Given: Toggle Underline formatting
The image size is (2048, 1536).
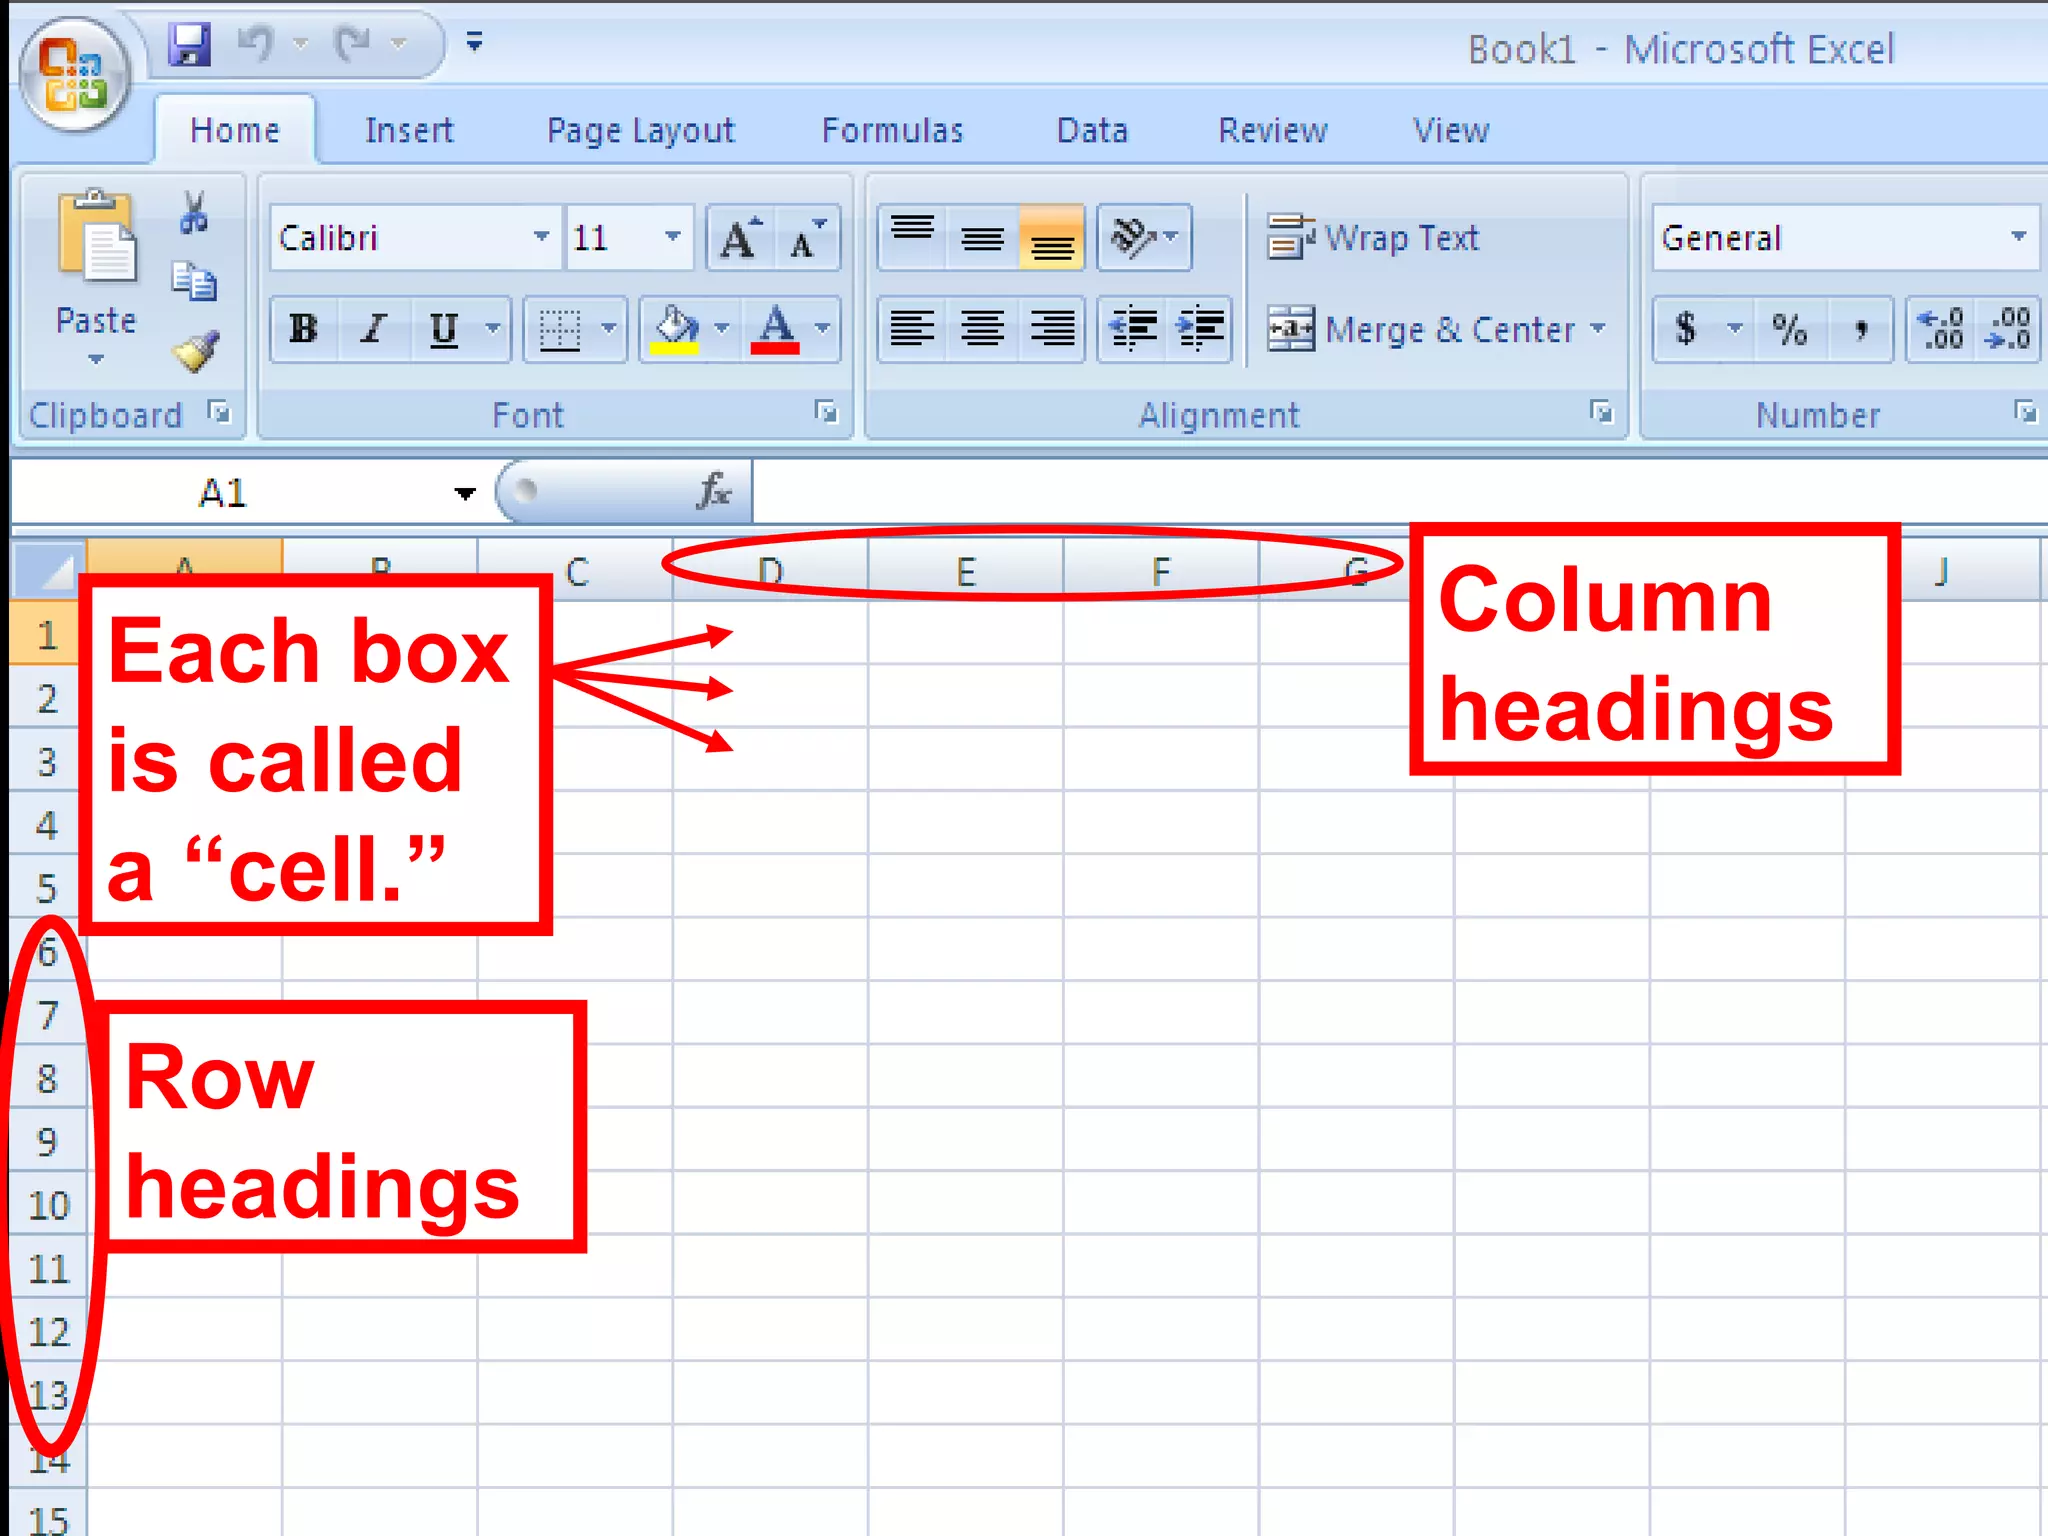Looking at the screenshot, I should coord(443,328).
